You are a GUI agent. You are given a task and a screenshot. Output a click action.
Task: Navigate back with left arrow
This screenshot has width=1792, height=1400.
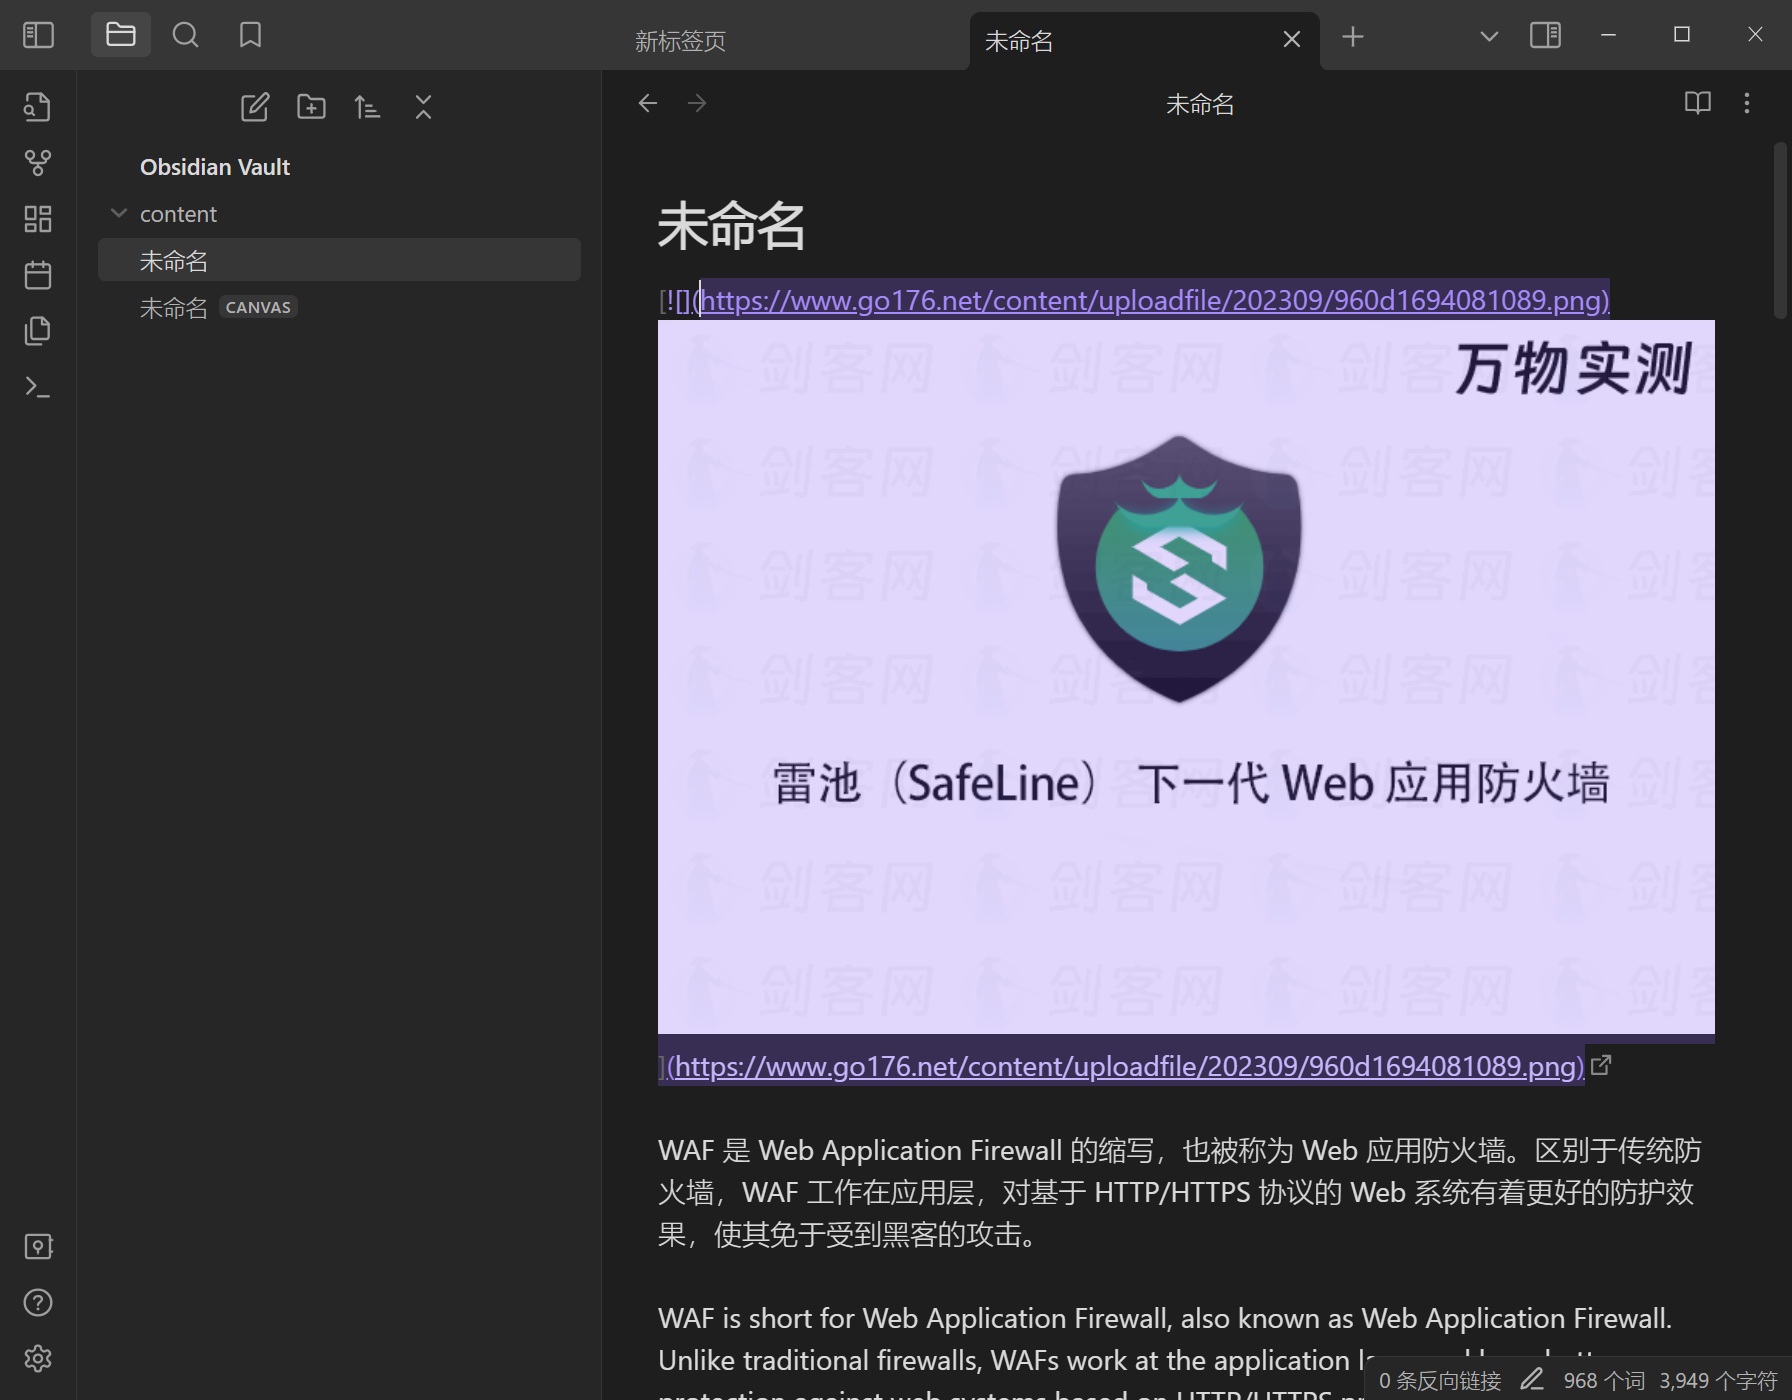point(647,103)
